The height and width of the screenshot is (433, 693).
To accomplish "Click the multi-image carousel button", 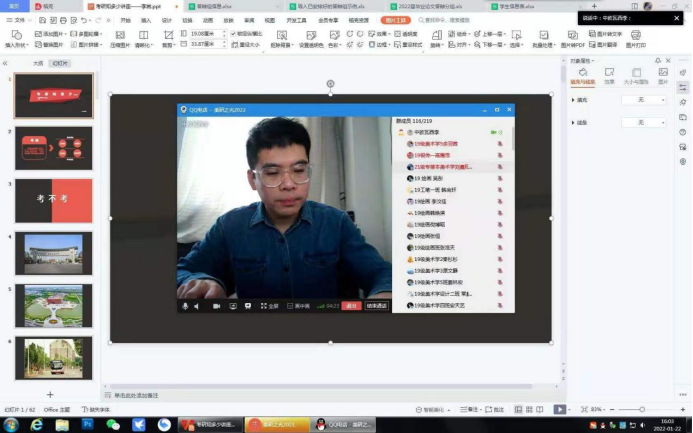I will tap(85, 34).
